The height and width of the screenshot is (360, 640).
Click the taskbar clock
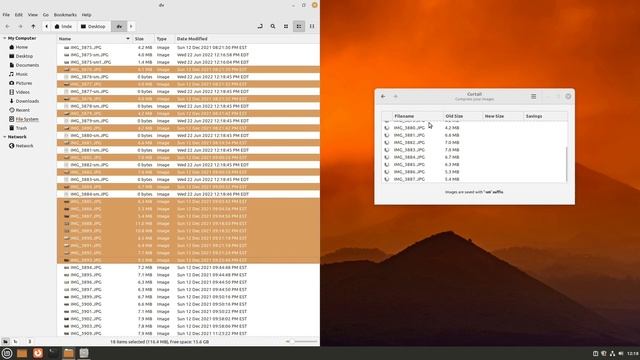point(632,353)
